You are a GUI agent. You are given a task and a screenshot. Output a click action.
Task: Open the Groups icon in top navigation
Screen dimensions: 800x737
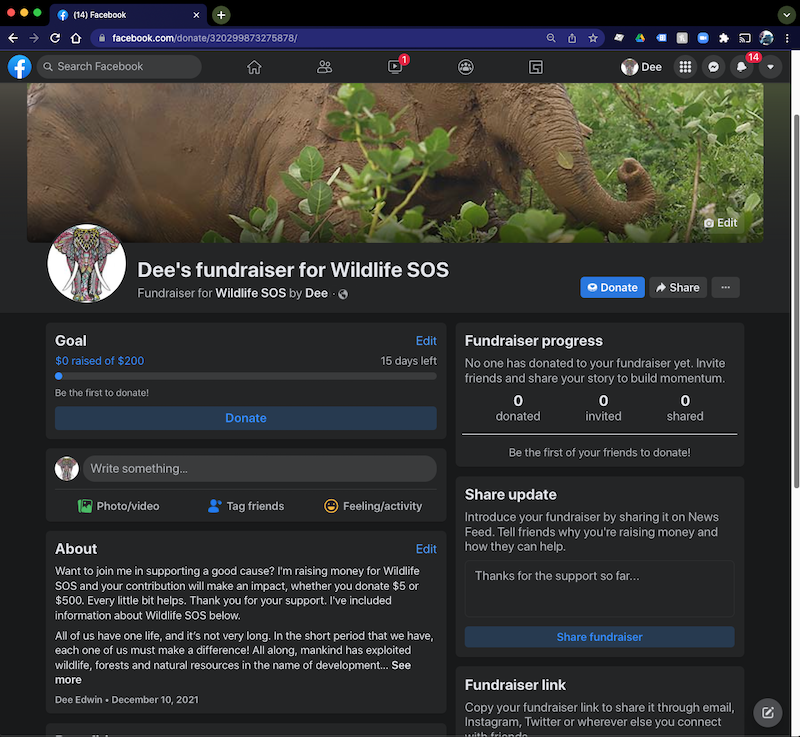click(466, 67)
